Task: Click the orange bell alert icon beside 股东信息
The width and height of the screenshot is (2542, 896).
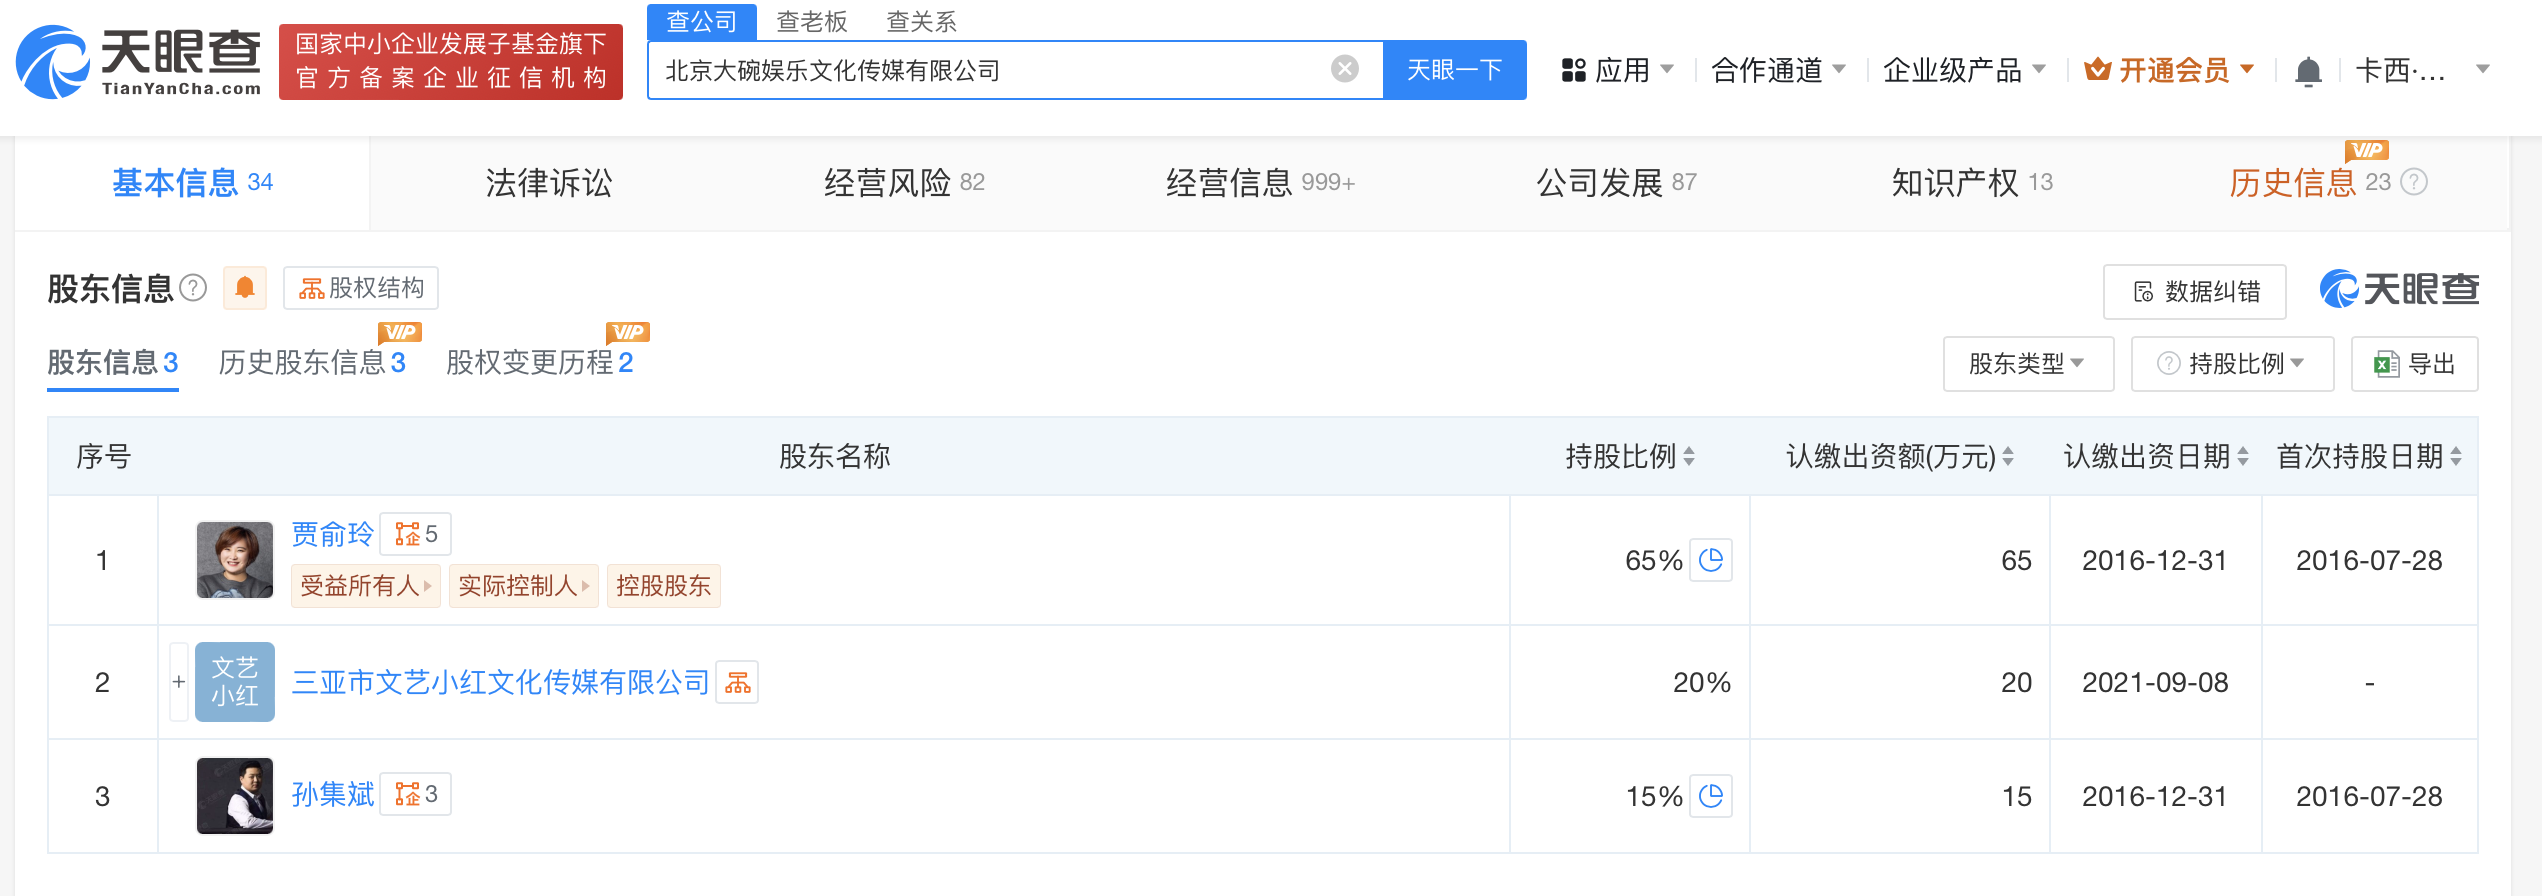Action: pos(244,288)
